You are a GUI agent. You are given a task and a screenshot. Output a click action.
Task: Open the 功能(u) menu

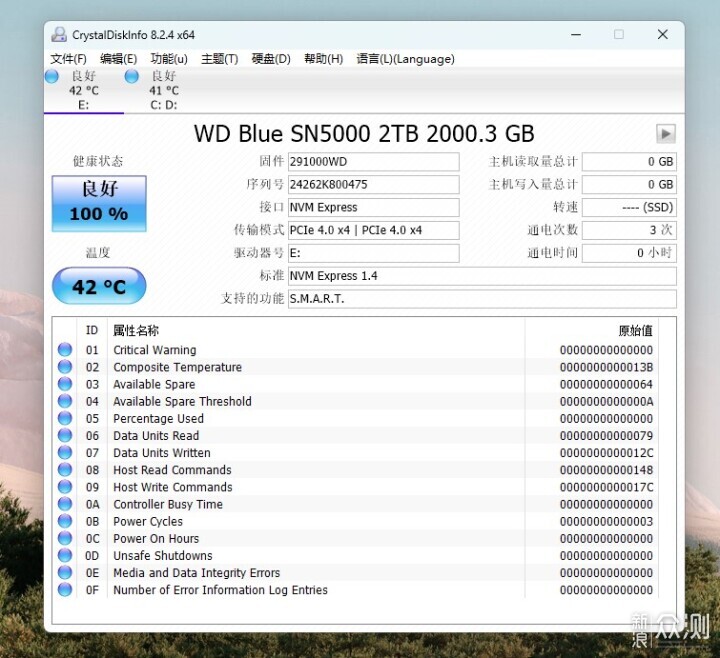click(x=169, y=59)
